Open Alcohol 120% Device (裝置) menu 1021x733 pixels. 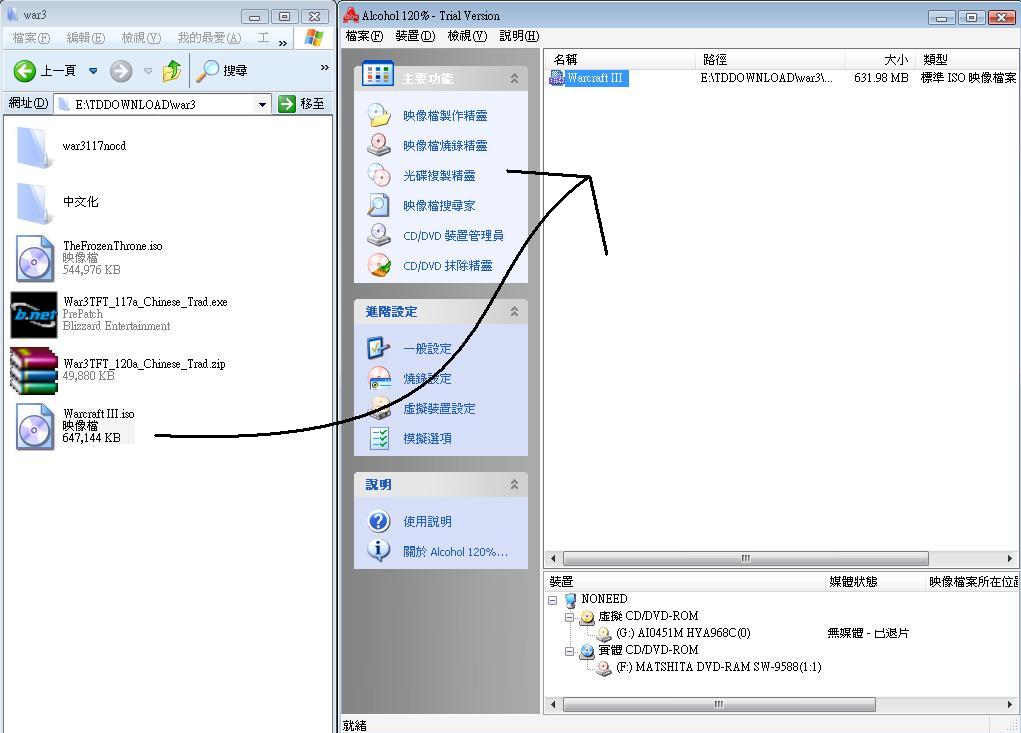click(415, 36)
